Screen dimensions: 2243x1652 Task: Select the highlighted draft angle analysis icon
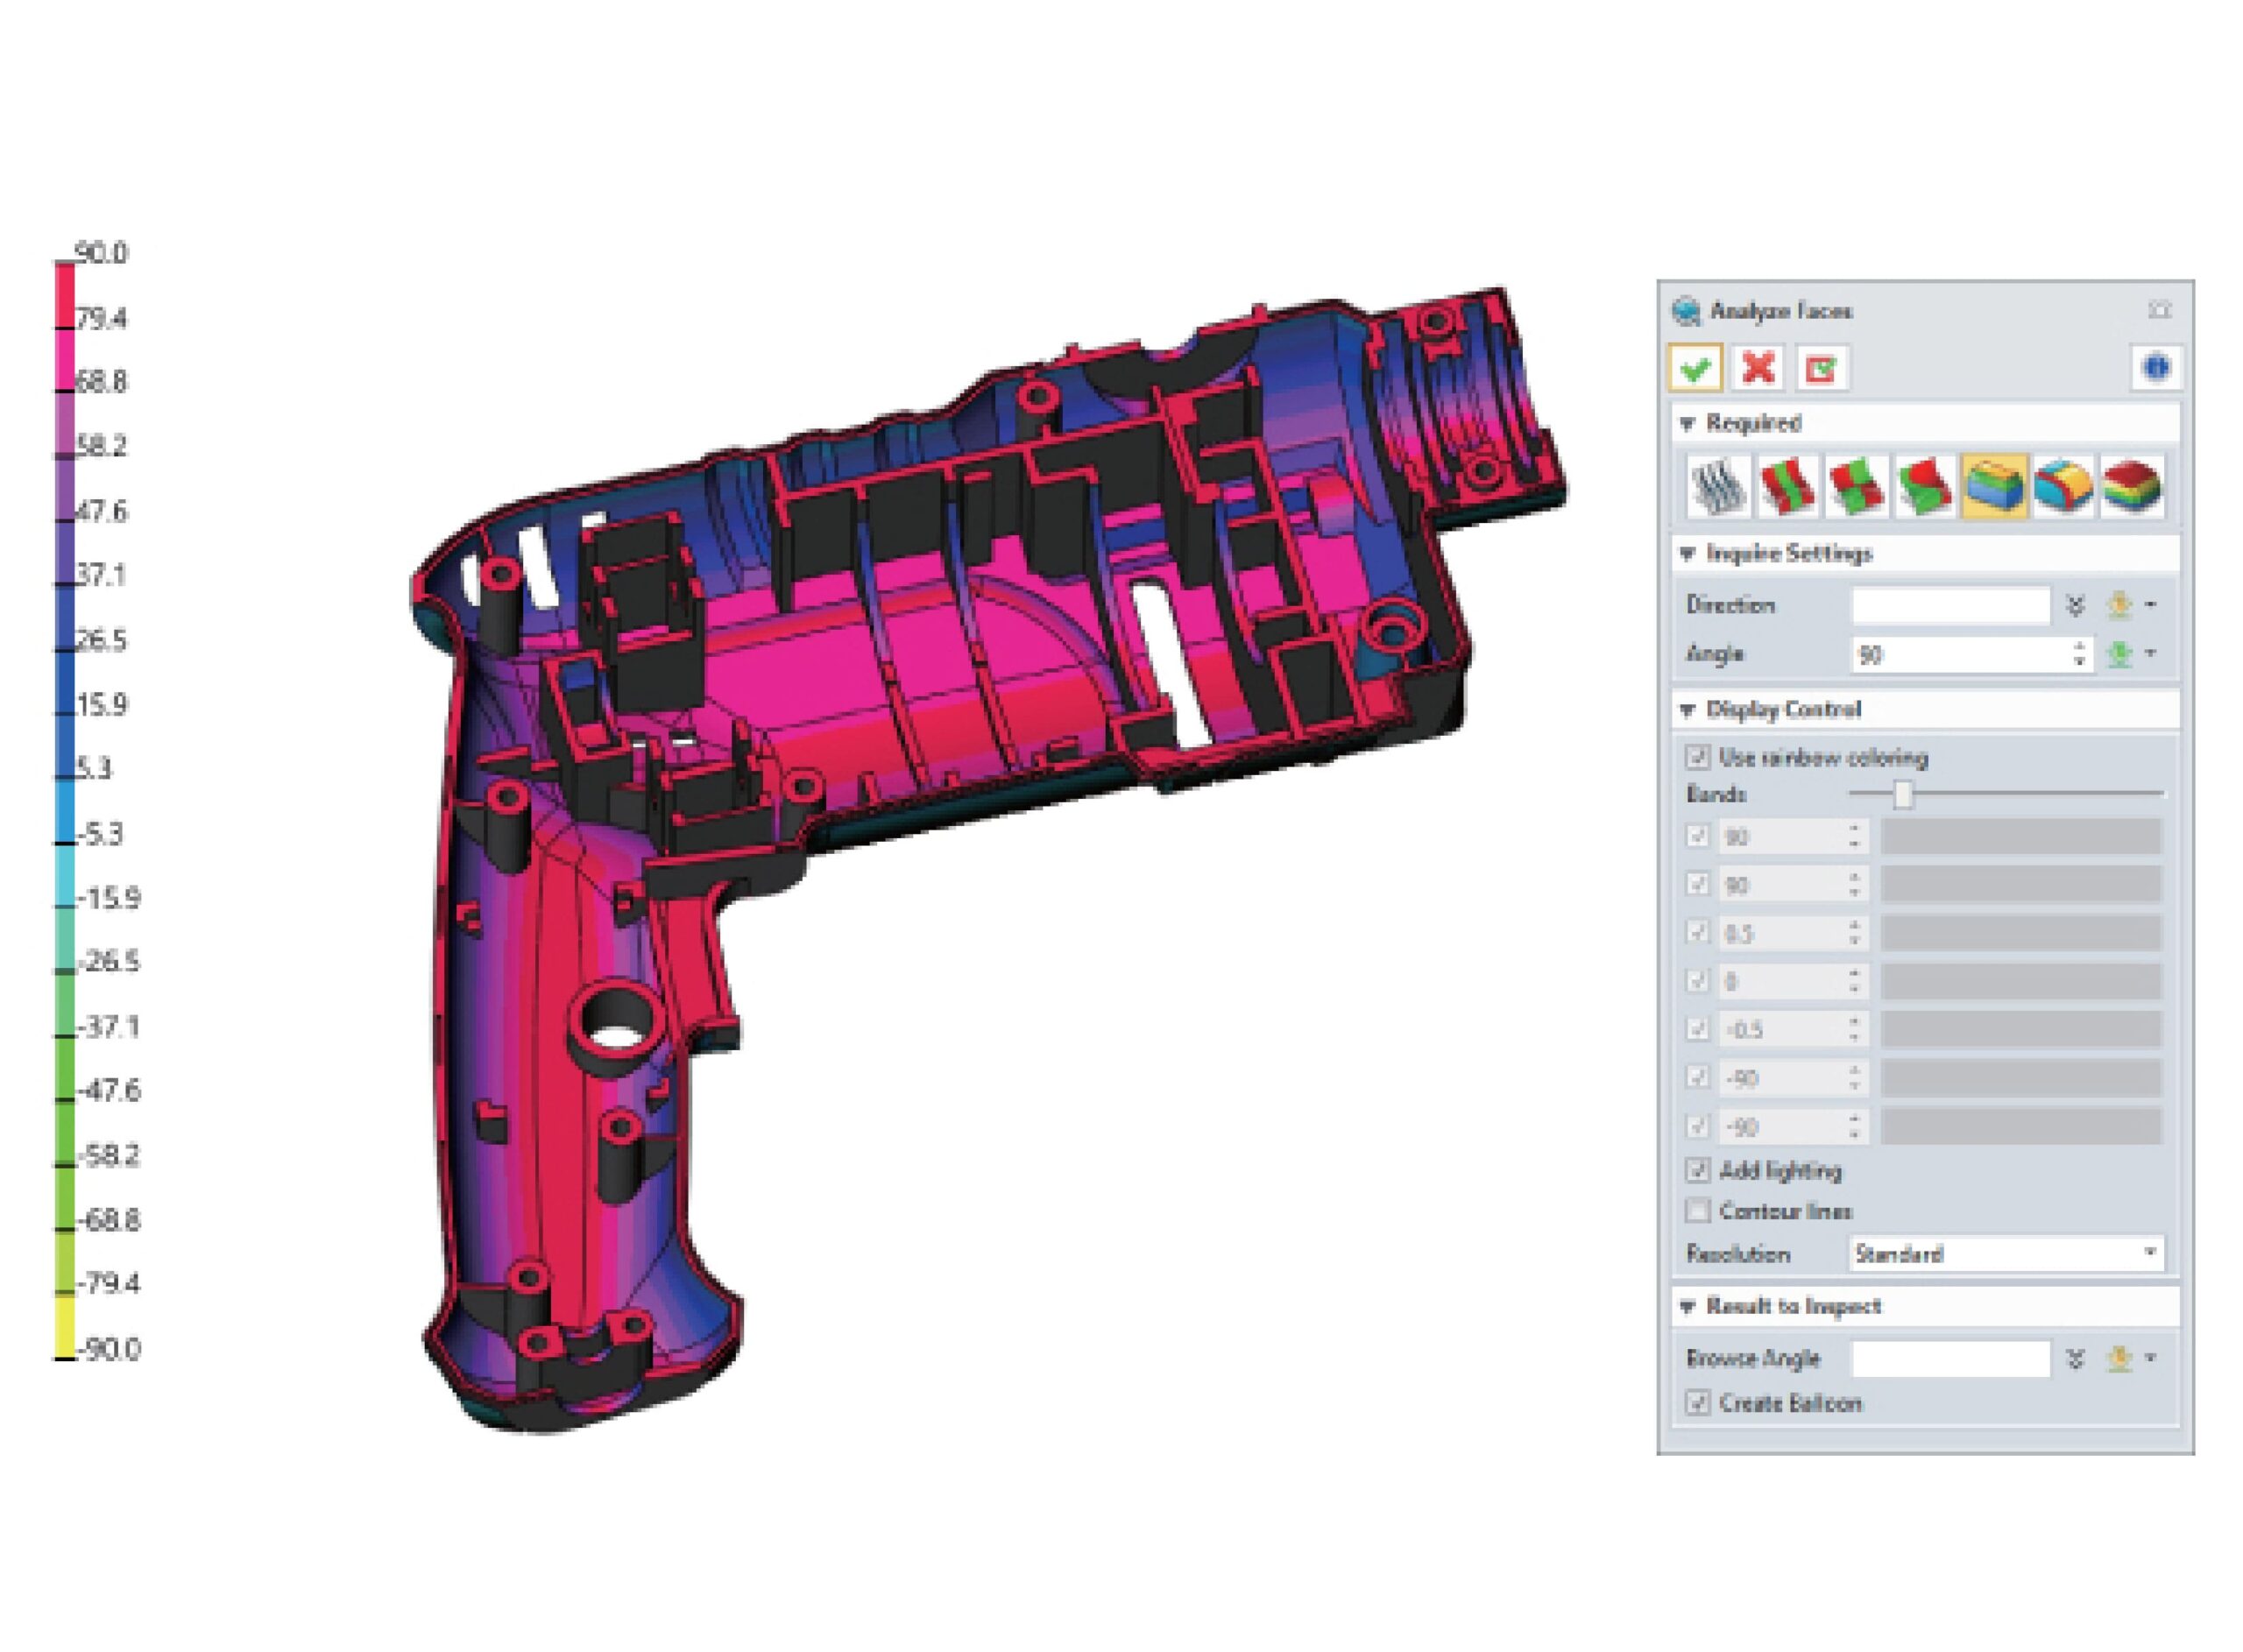tap(1994, 486)
